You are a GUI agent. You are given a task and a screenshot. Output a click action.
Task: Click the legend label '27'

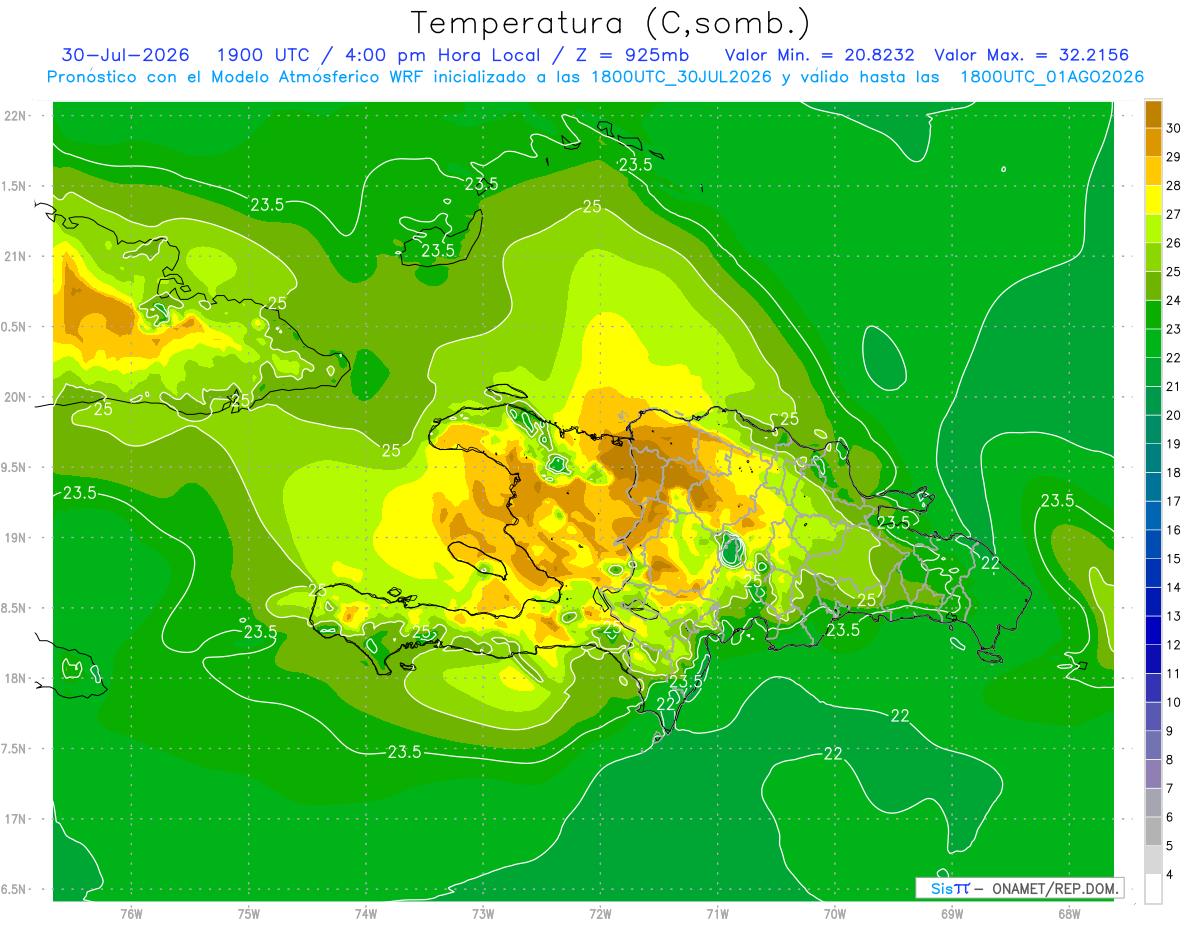point(1174,214)
